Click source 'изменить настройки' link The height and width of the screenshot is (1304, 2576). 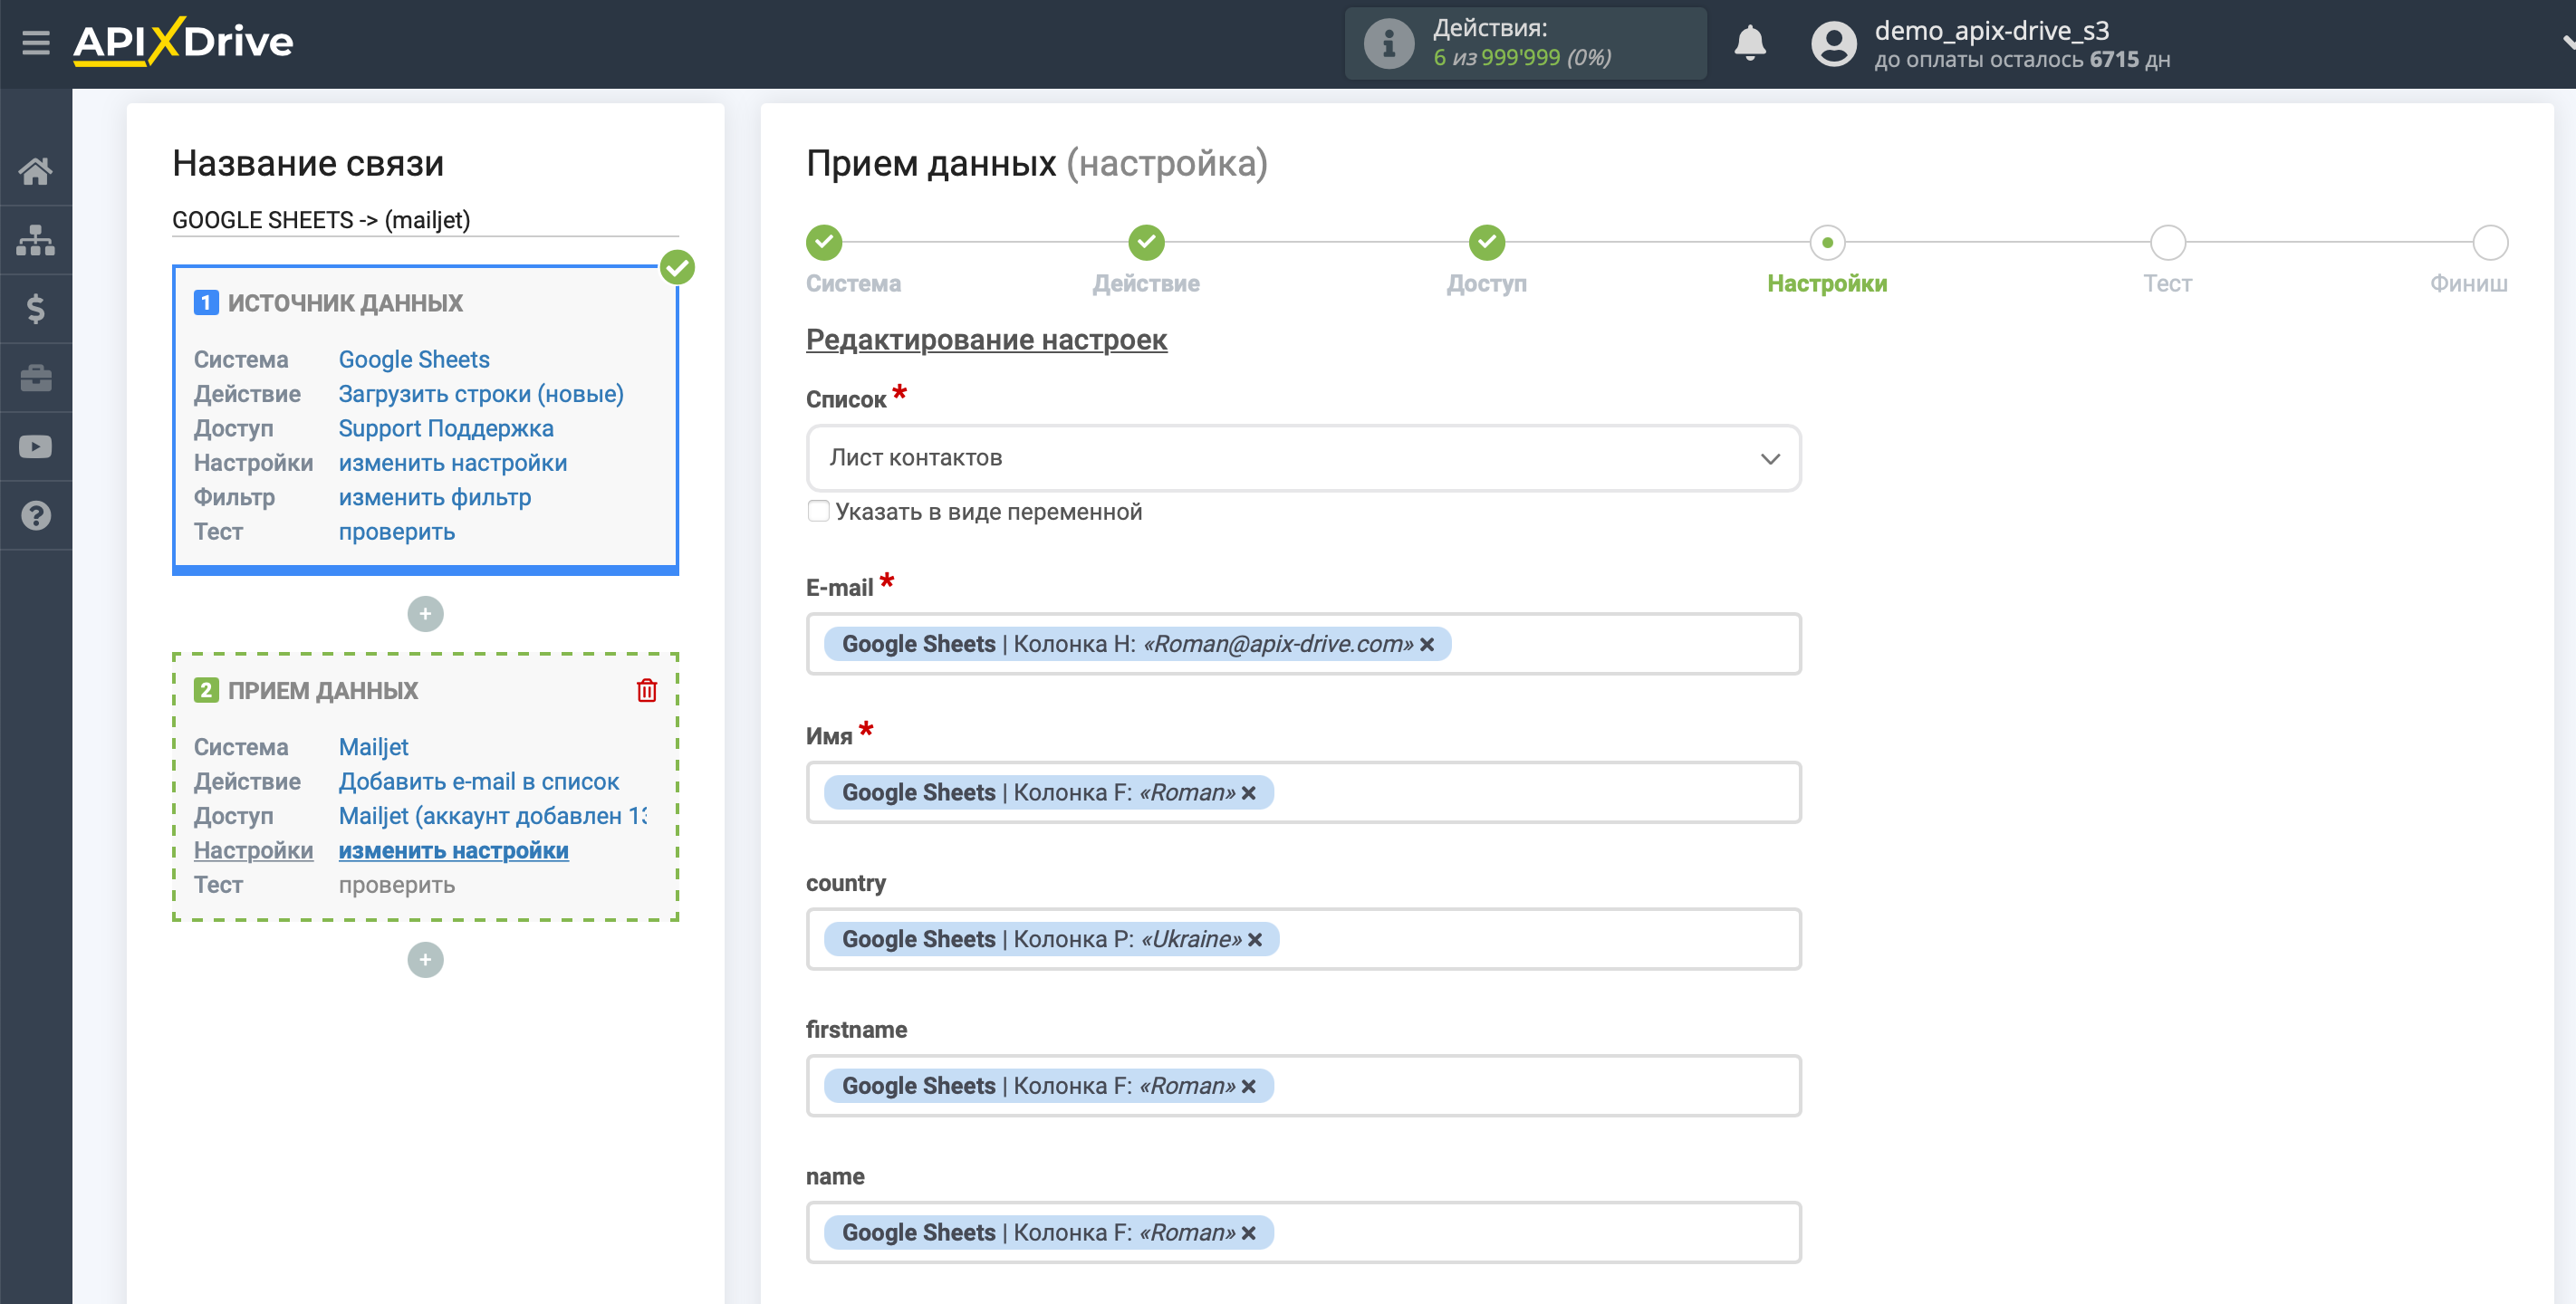[x=453, y=463]
